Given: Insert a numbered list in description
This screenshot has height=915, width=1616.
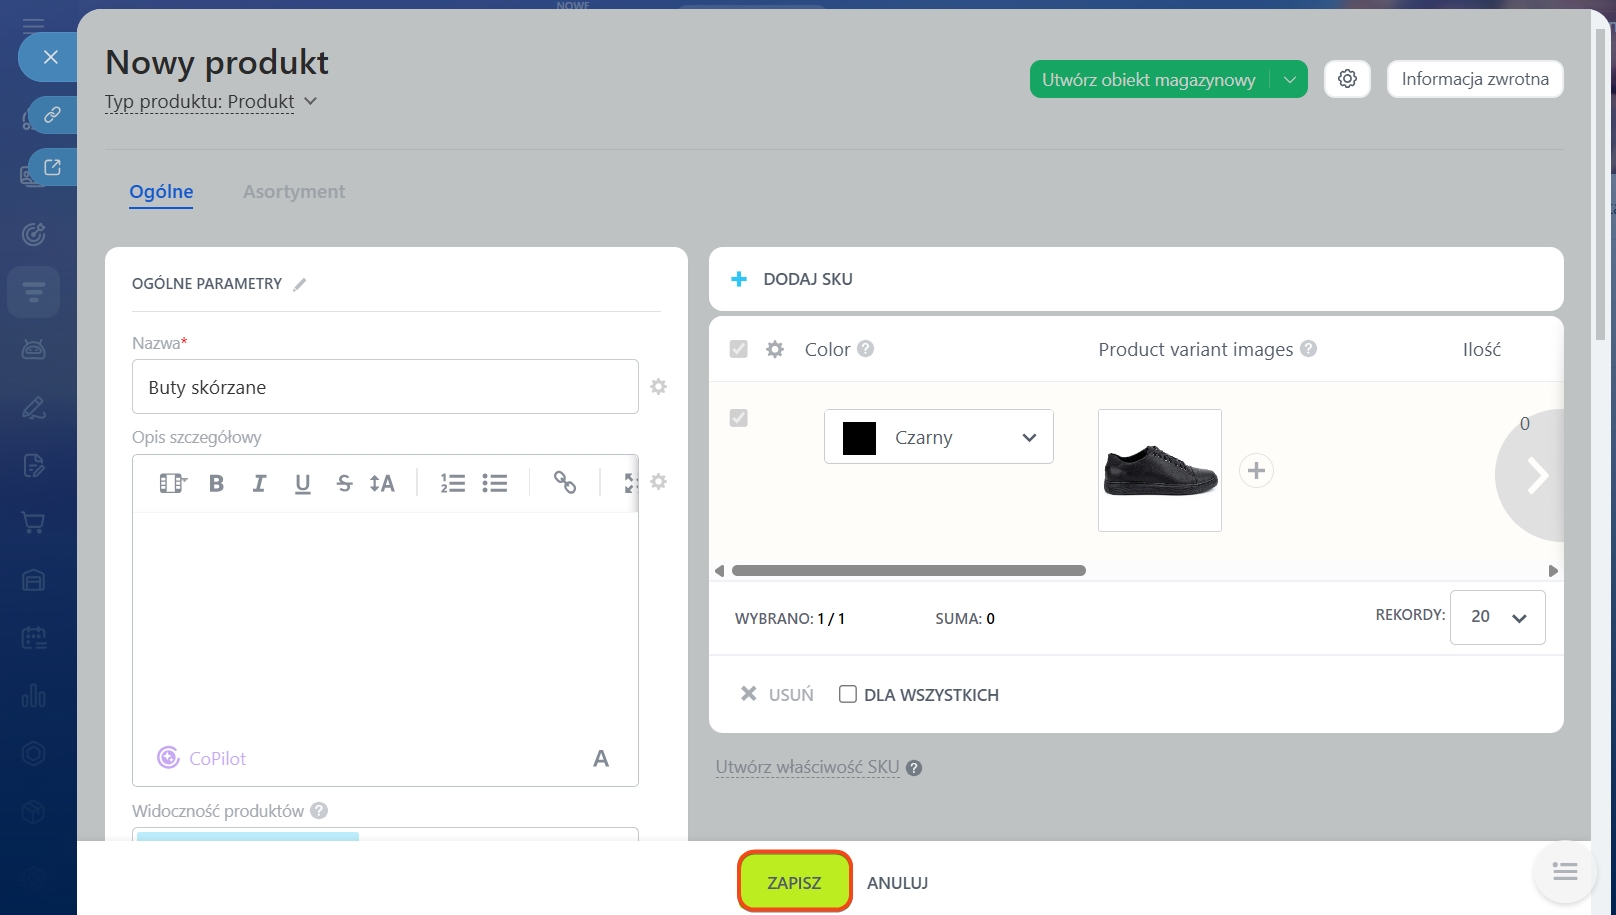Looking at the screenshot, I should [x=452, y=484].
